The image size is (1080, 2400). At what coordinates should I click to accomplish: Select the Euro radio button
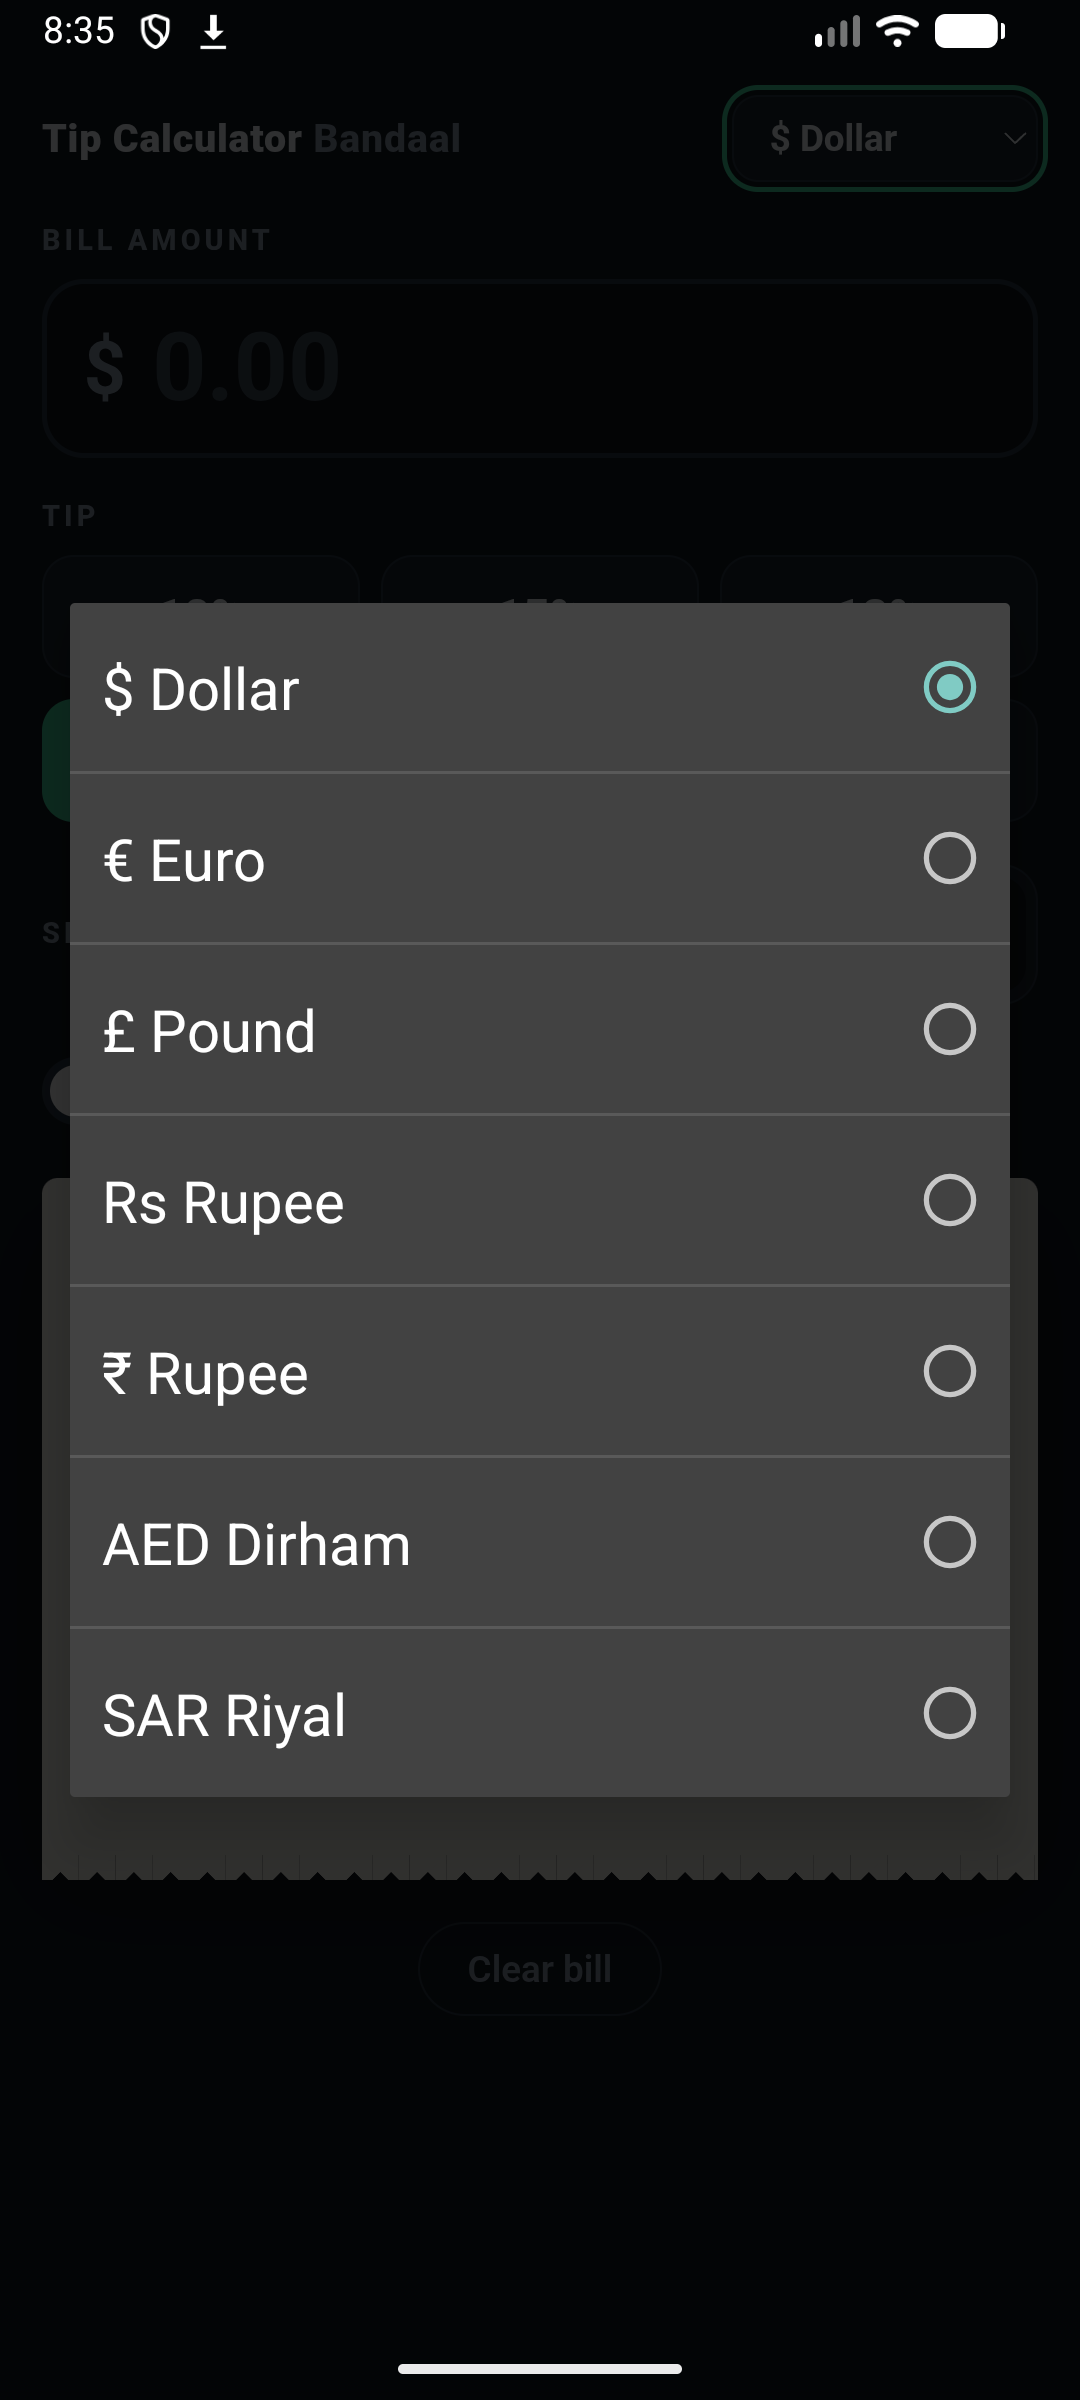[x=949, y=859]
